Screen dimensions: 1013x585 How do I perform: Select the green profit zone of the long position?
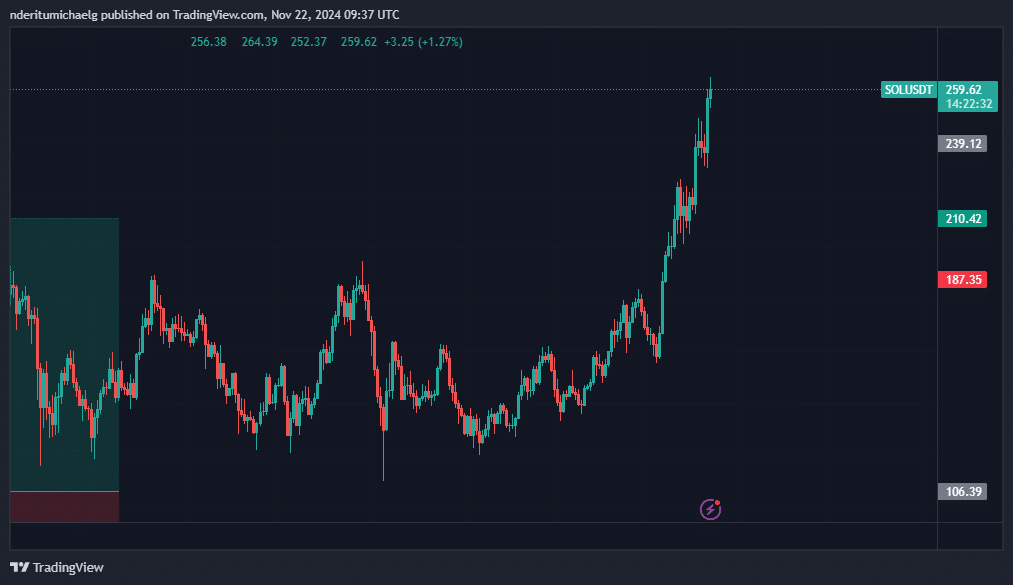coord(65,354)
